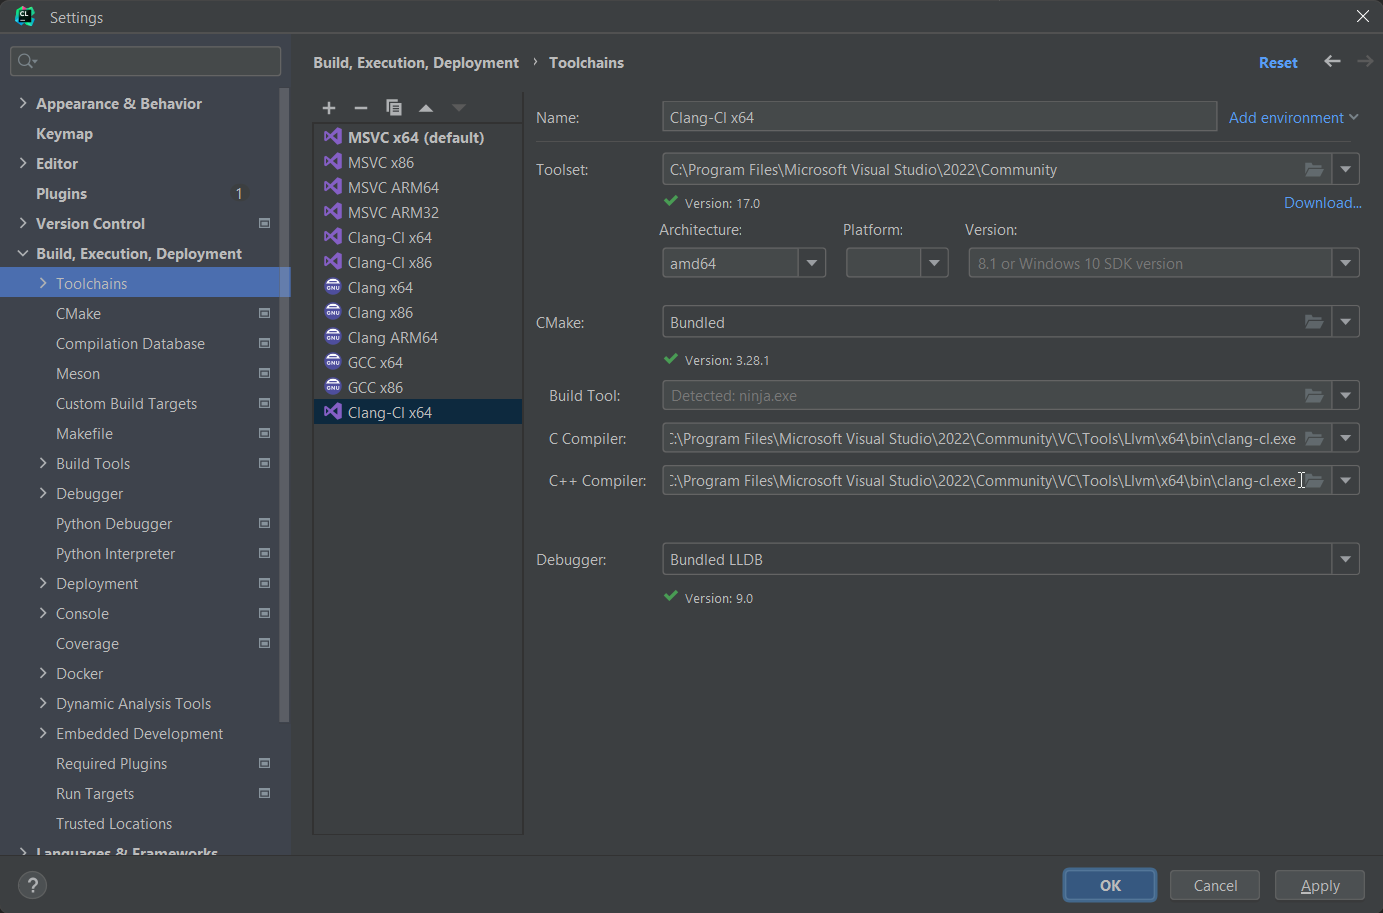
Task: Select MSVC x86 toolchain
Action: (418, 162)
